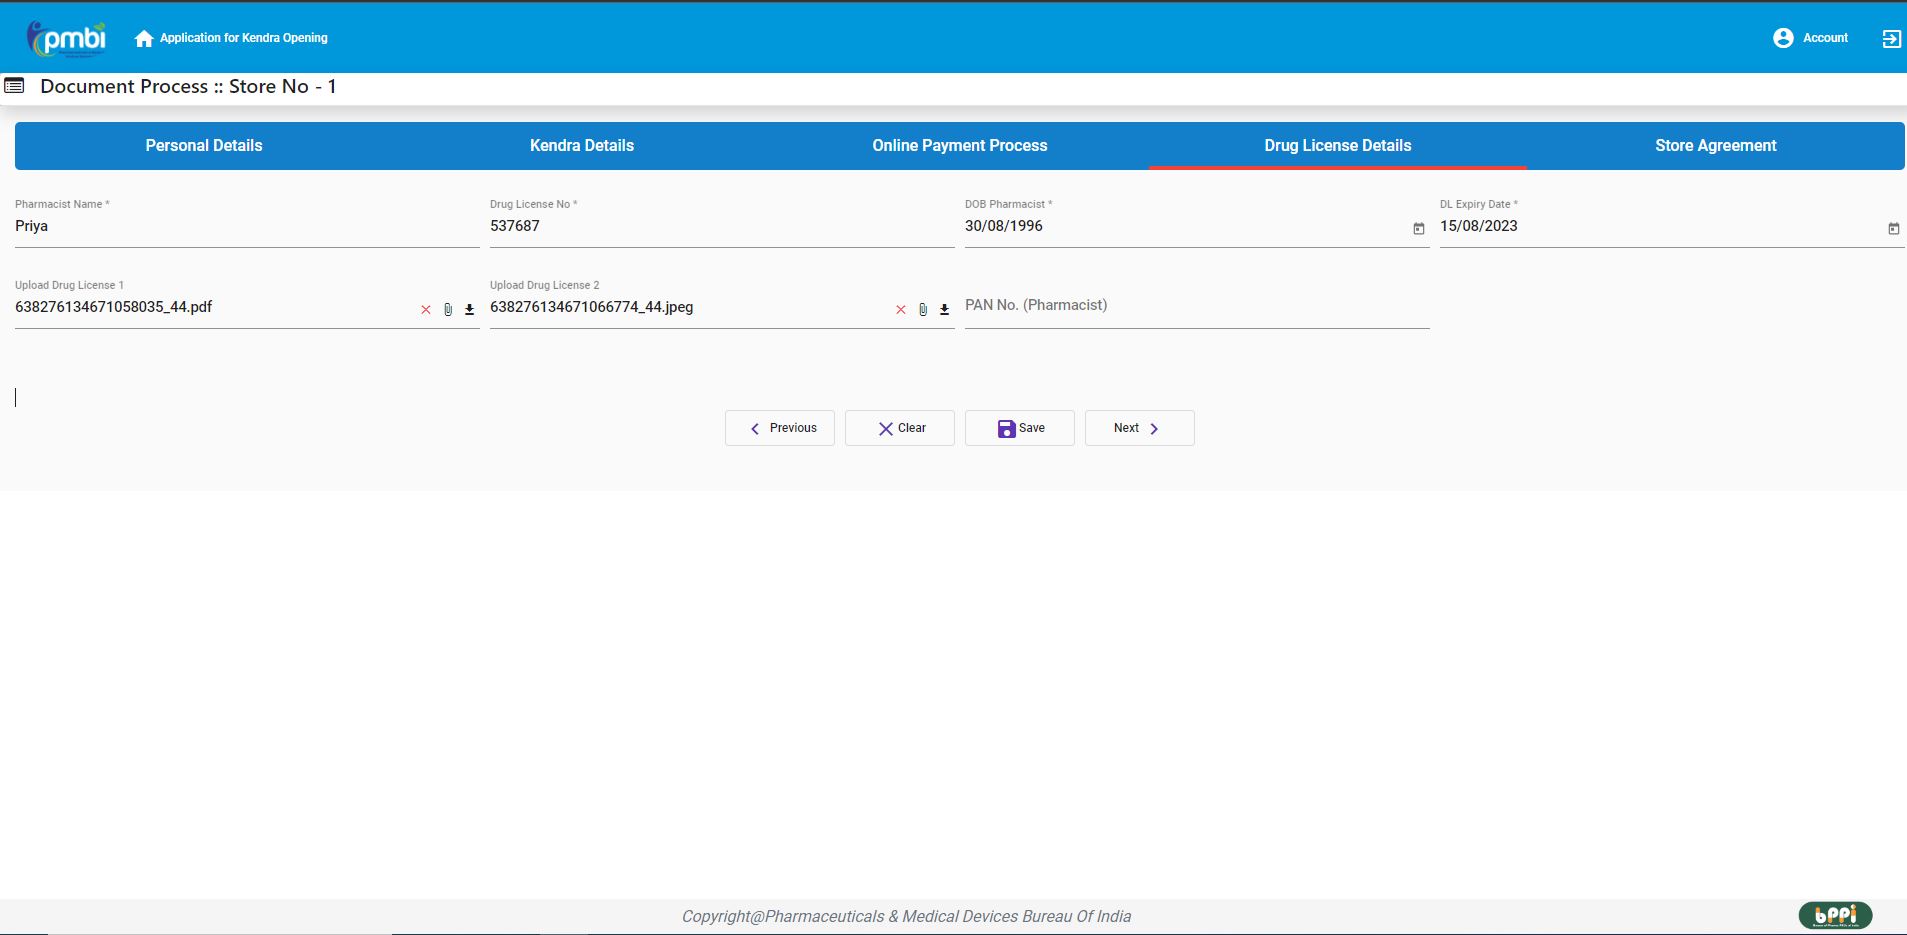Download the Drug License 1 pdf
The image size is (1907, 935).
pos(469,310)
